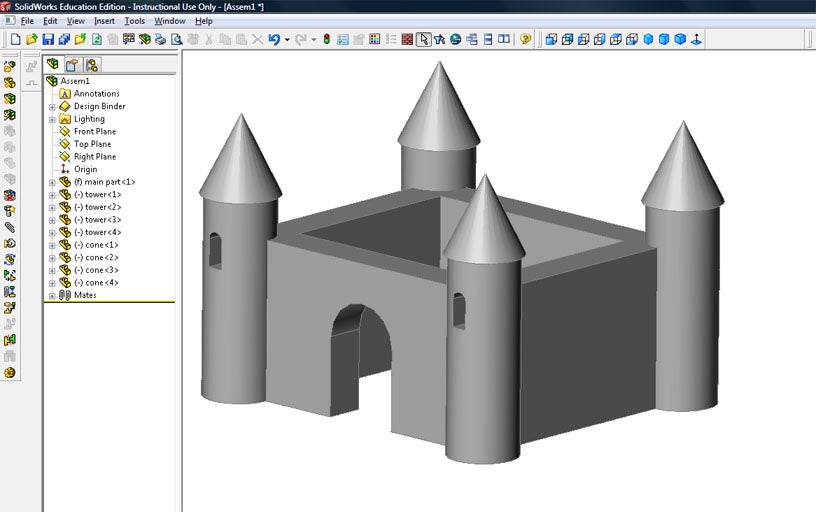This screenshot has width=816, height=512.
Task: Click the Interference Detection icon in sidebar
Action: [x=10, y=340]
